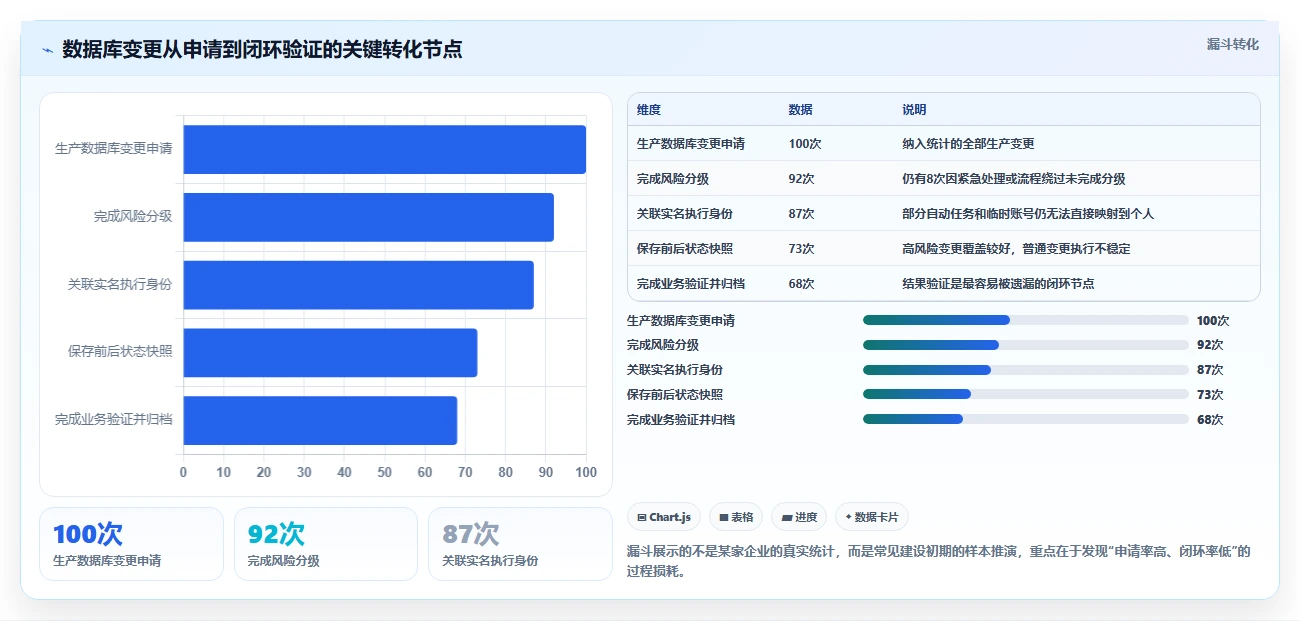The height and width of the screenshot is (621, 1300).
Task: Click the 关联实名执行身份 bar in chart
Action: (358, 285)
